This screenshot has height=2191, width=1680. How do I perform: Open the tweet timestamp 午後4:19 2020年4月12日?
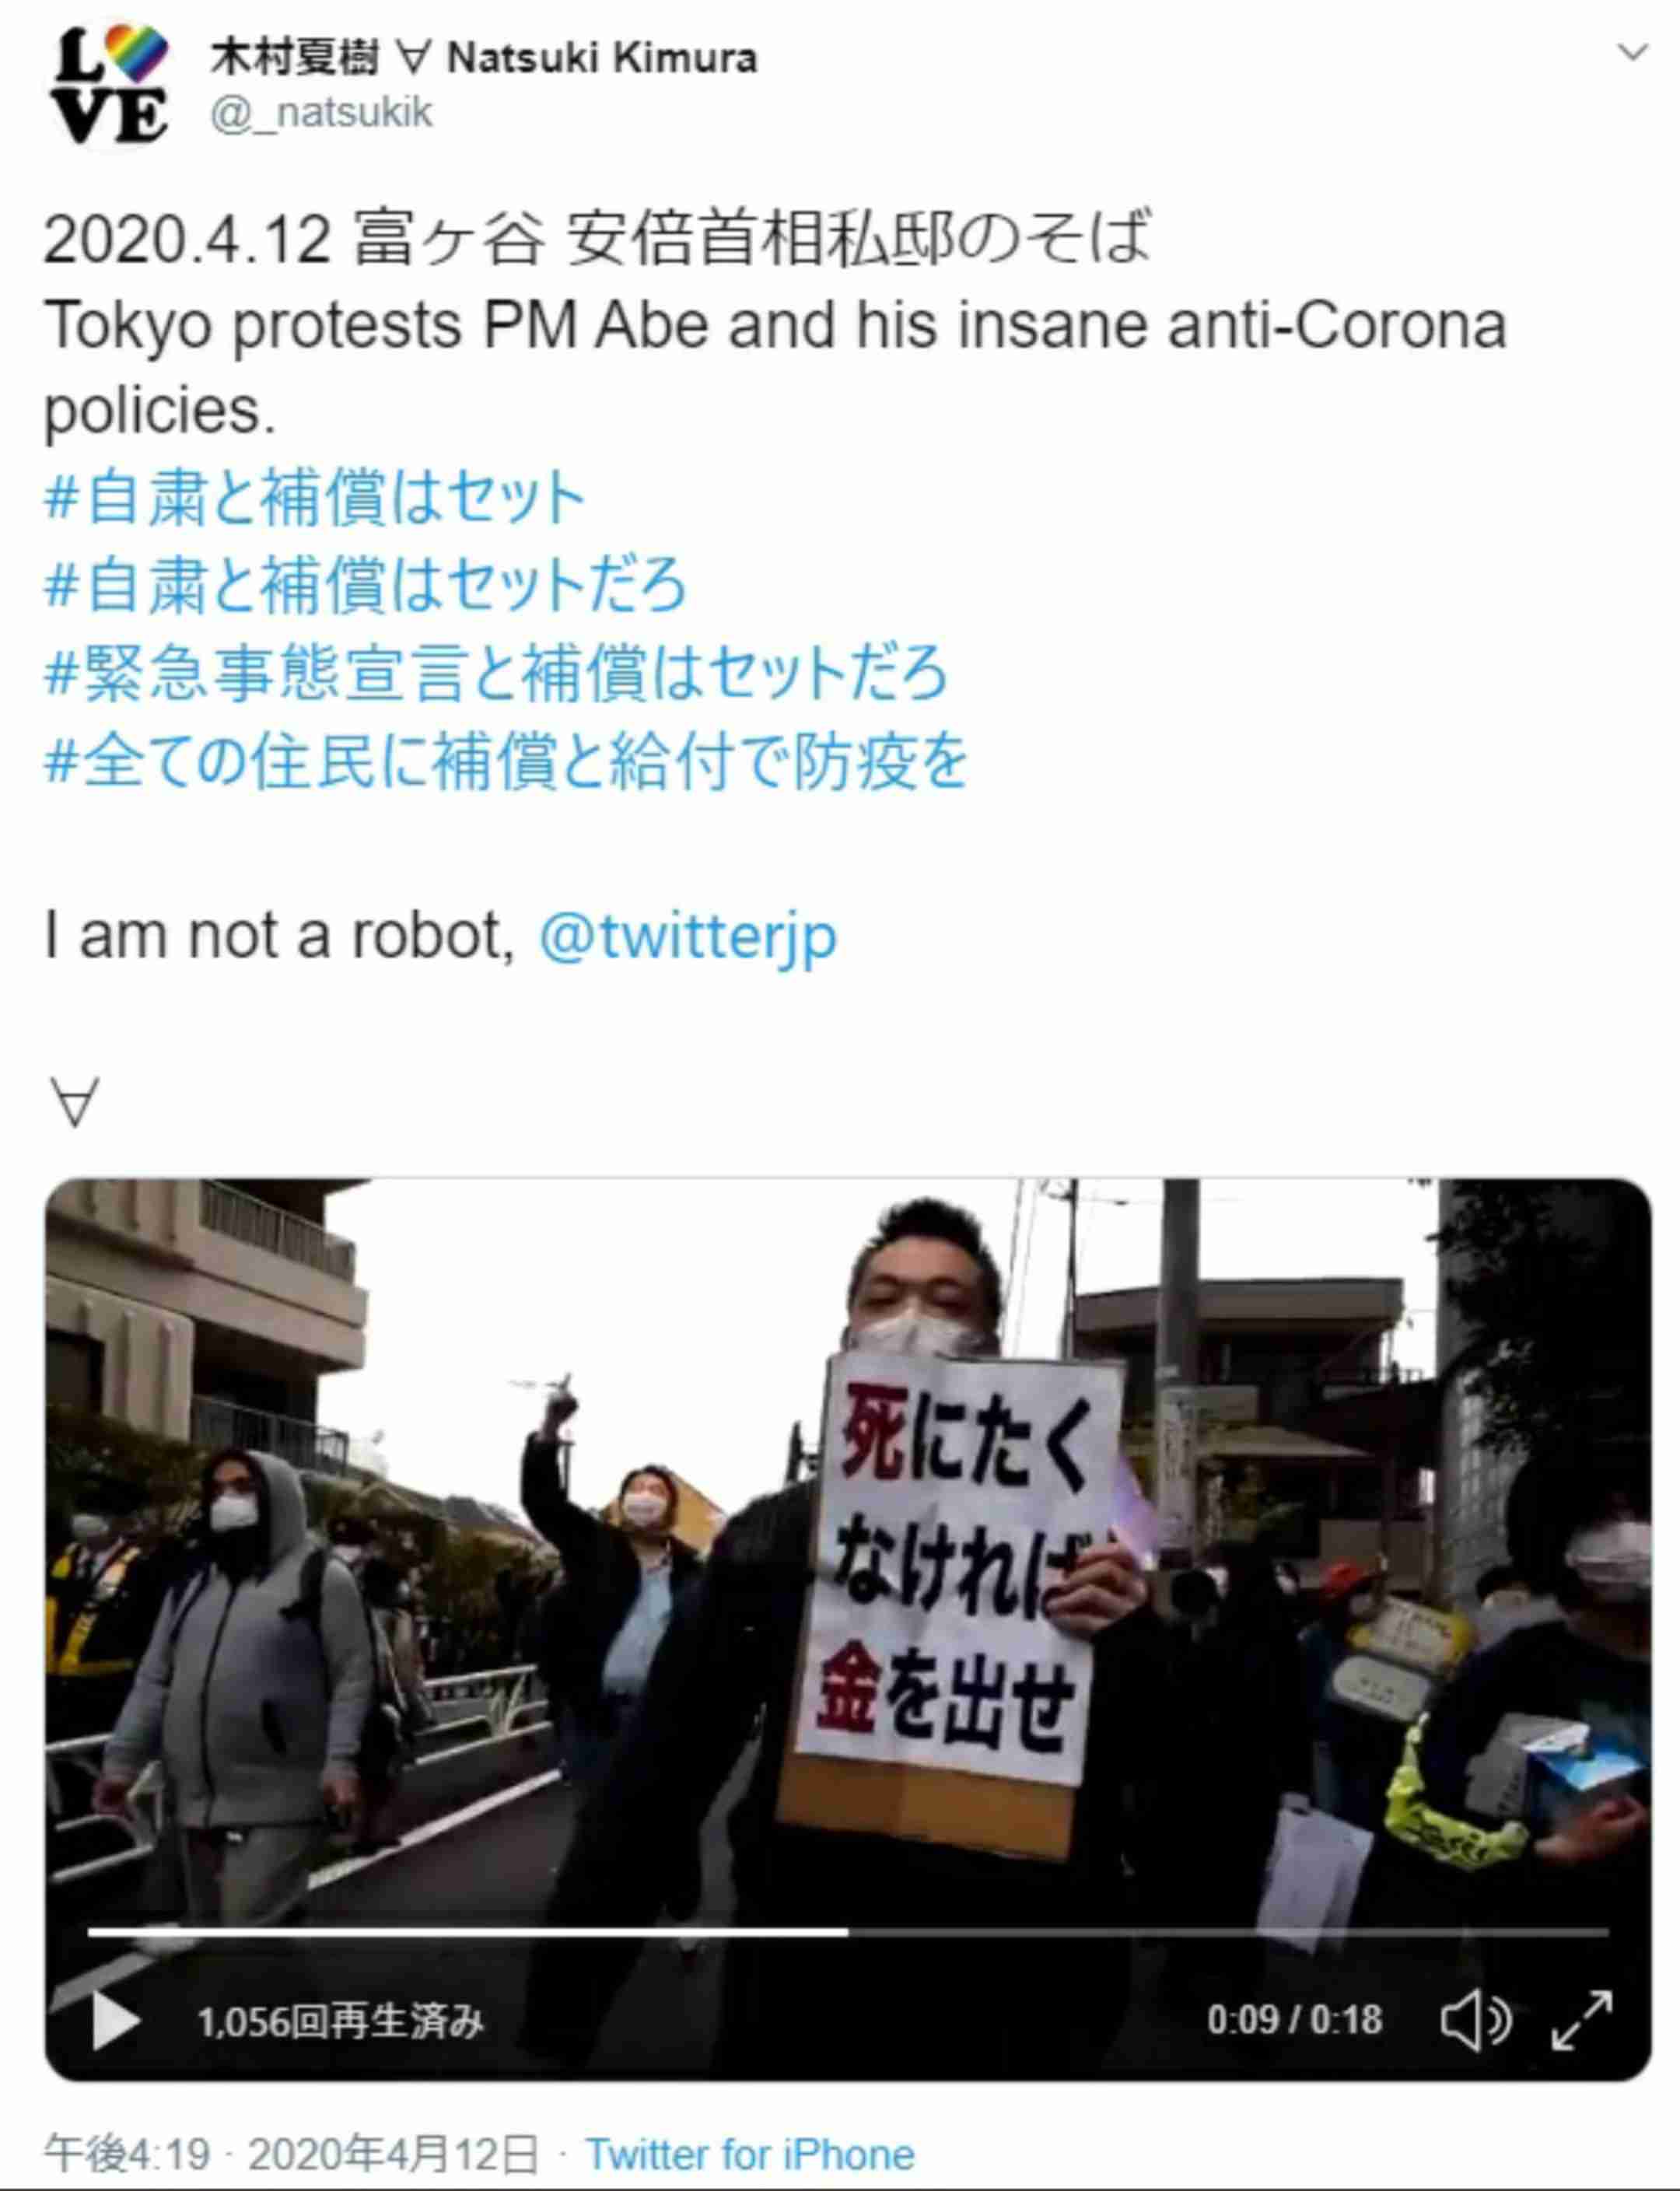coord(291,2154)
